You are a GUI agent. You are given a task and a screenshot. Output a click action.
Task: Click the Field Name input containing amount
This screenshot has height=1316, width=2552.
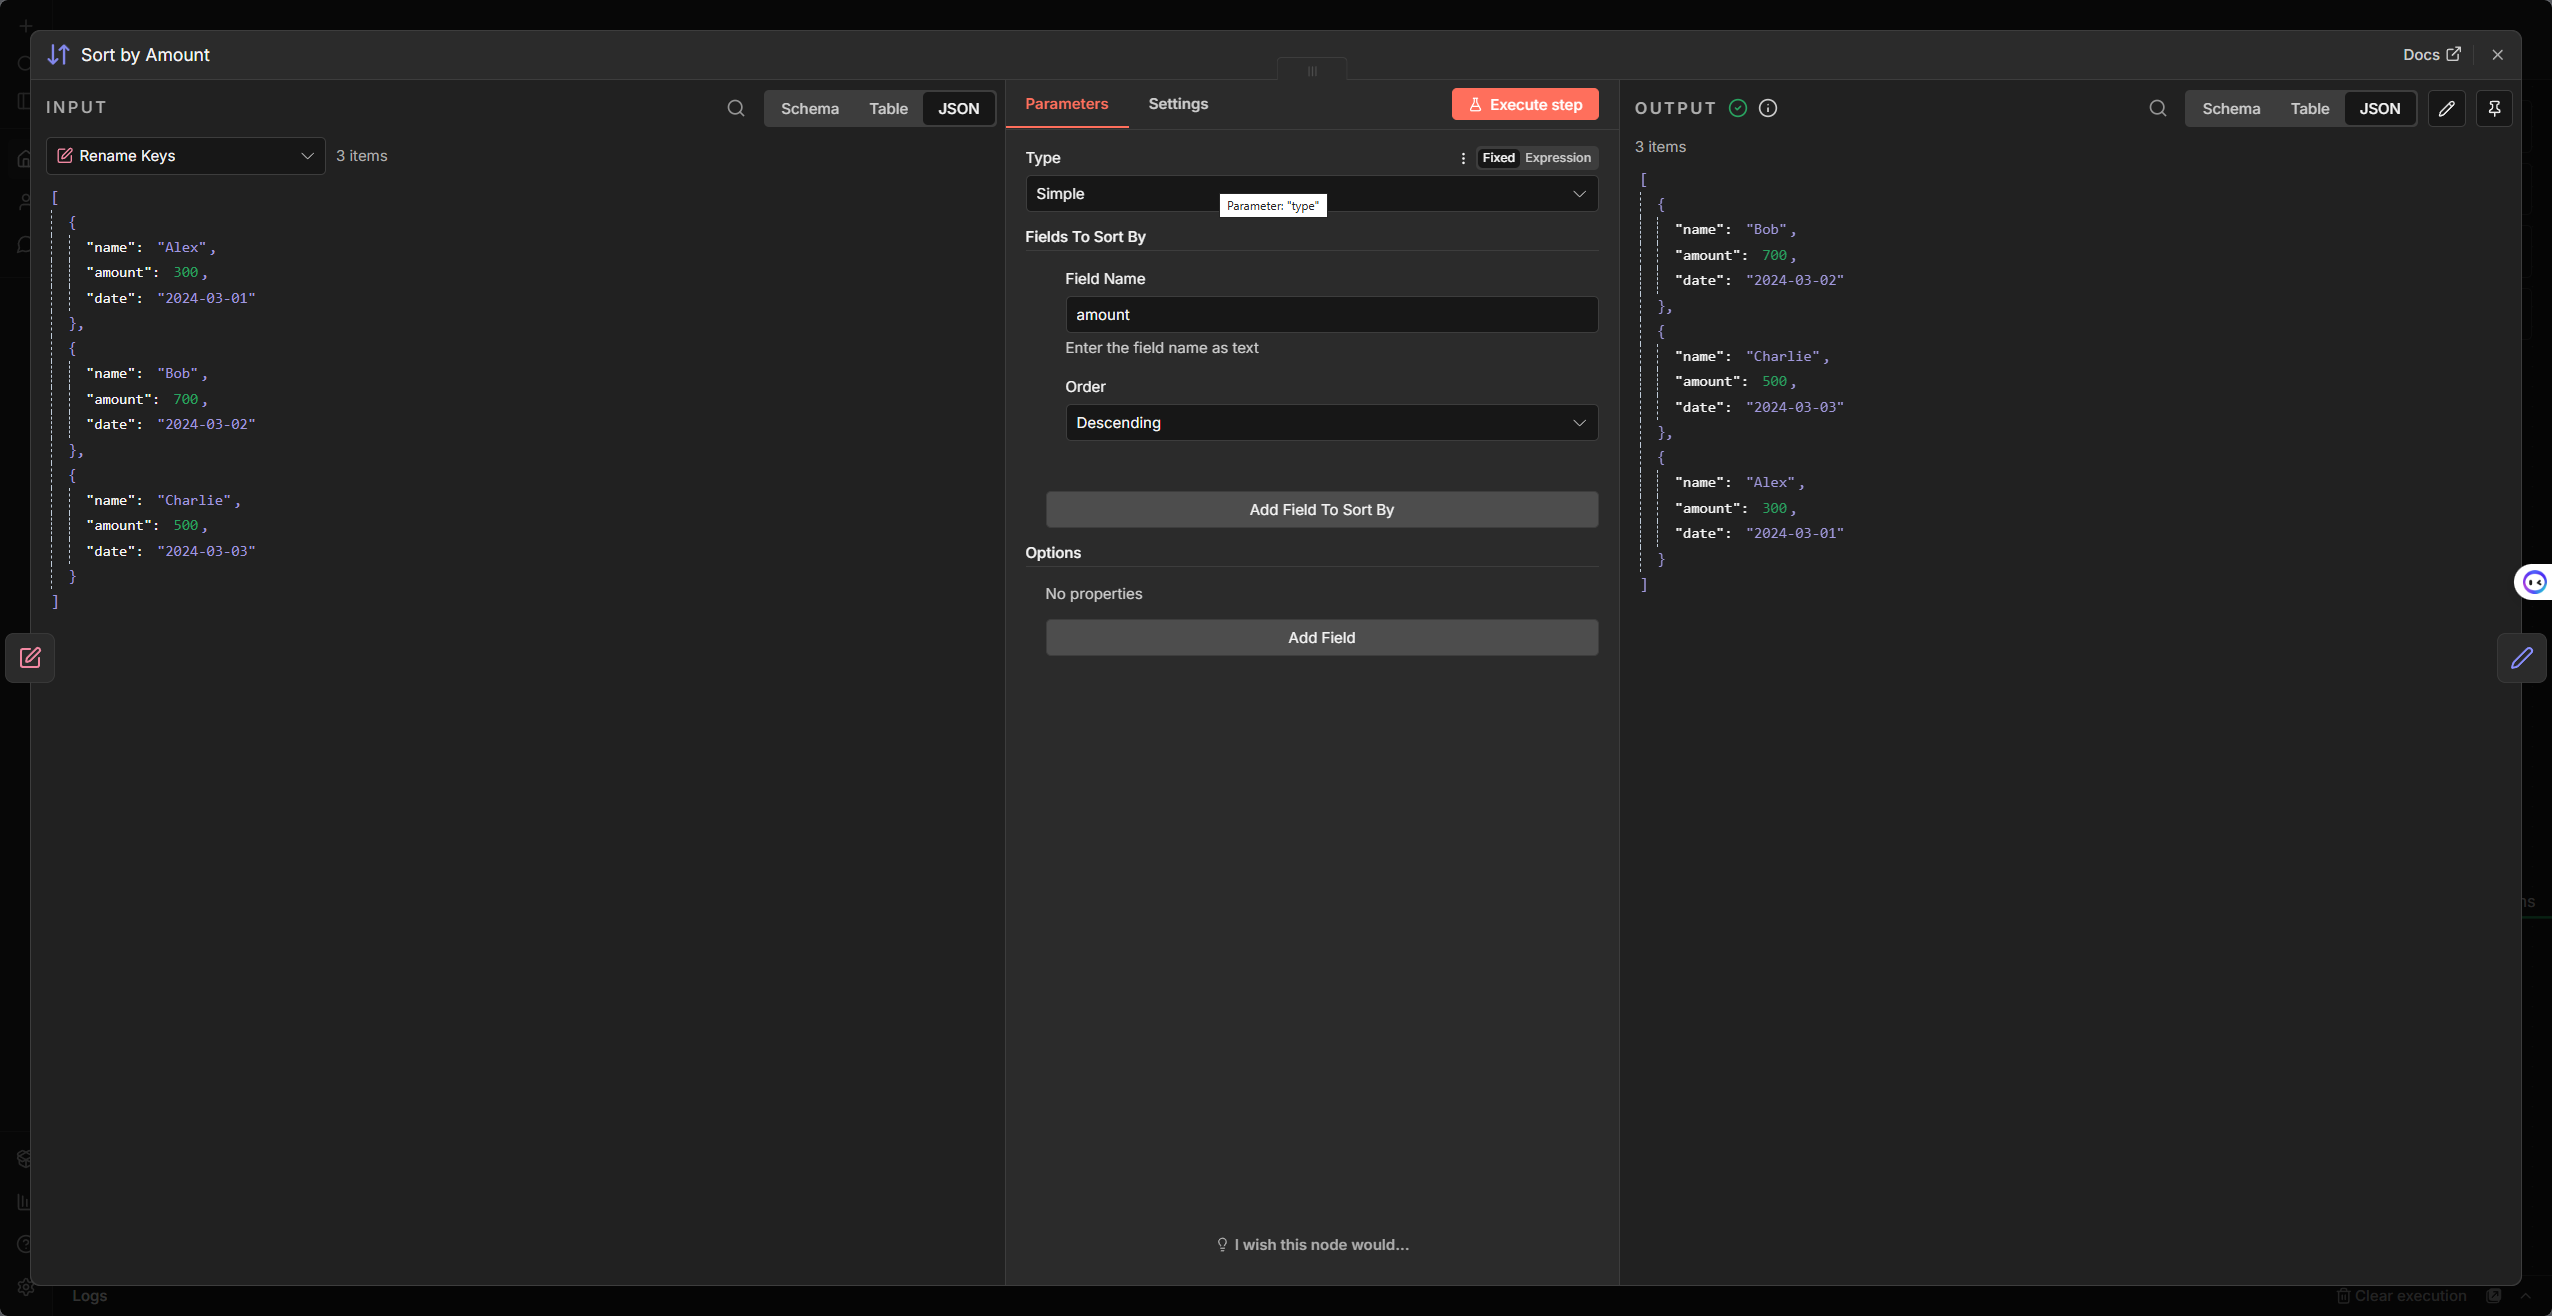coord(1331,315)
